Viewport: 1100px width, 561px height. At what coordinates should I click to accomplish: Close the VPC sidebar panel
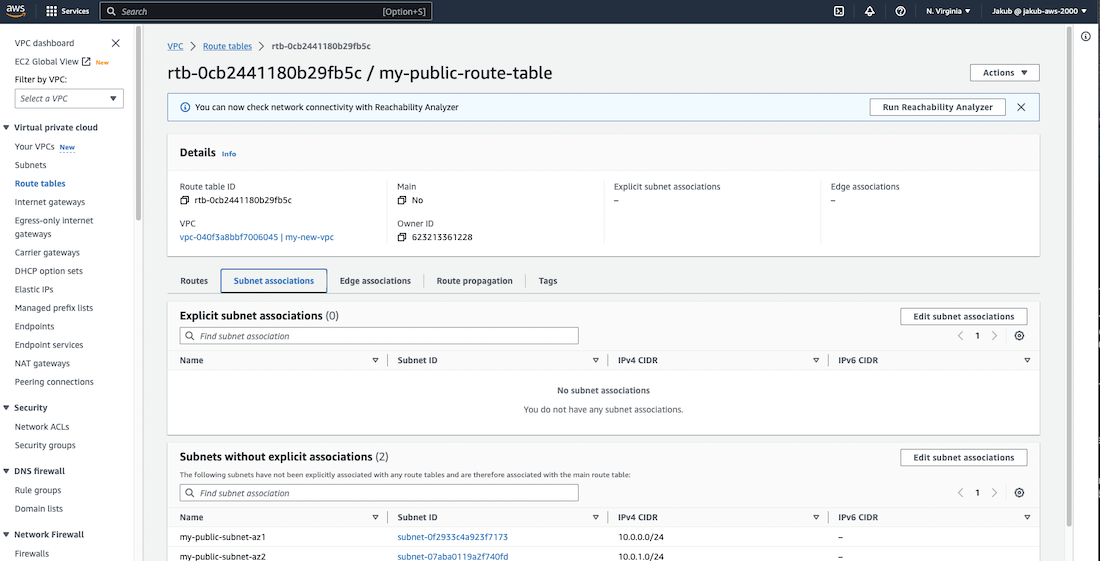click(x=115, y=43)
